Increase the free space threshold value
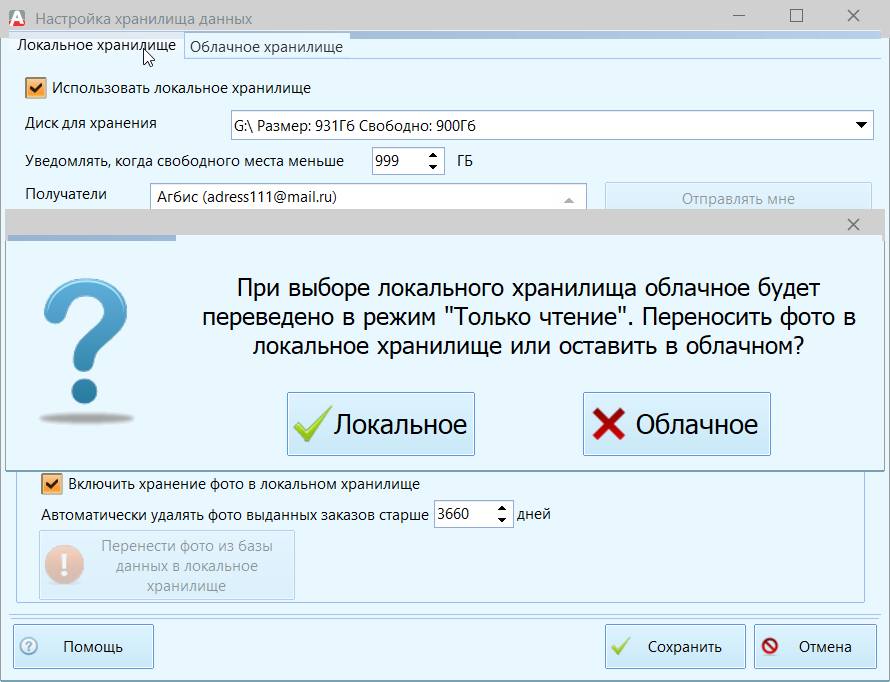The image size is (890, 682). (433, 155)
